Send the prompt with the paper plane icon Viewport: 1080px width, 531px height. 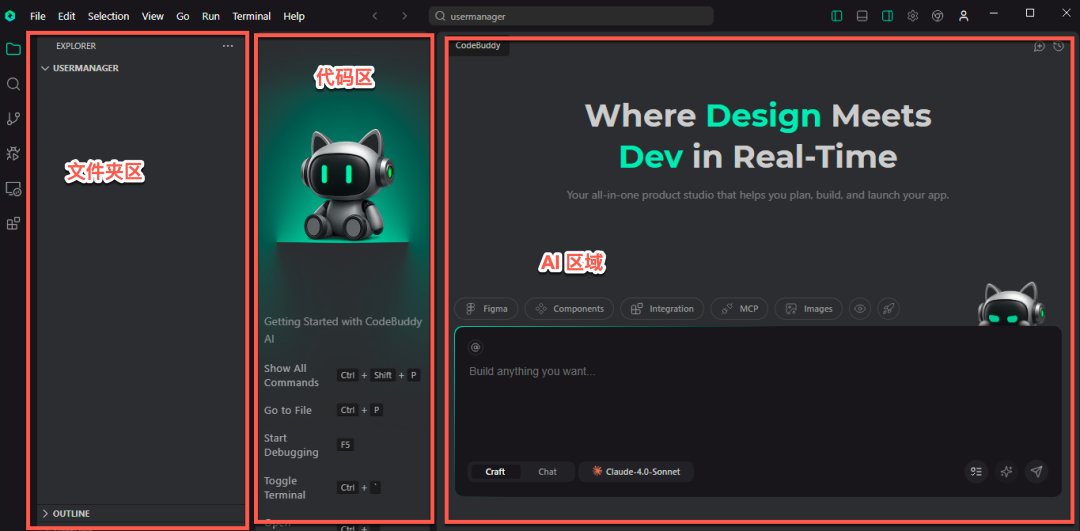[1037, 472]
